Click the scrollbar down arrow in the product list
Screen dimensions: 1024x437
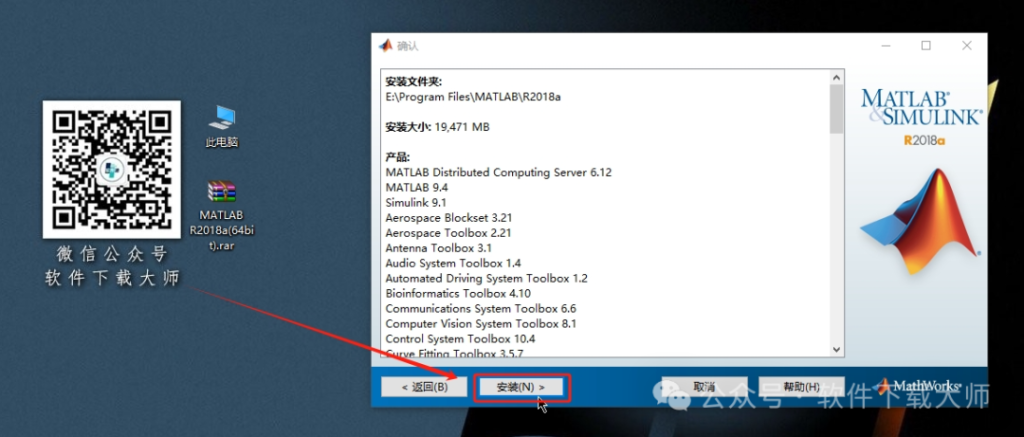837,349
